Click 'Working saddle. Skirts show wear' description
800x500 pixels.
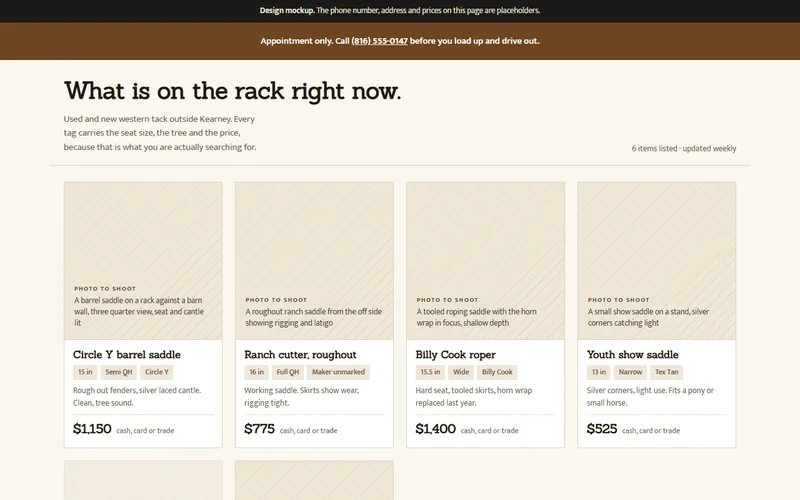pyautogui.click(x=302, y=396)
